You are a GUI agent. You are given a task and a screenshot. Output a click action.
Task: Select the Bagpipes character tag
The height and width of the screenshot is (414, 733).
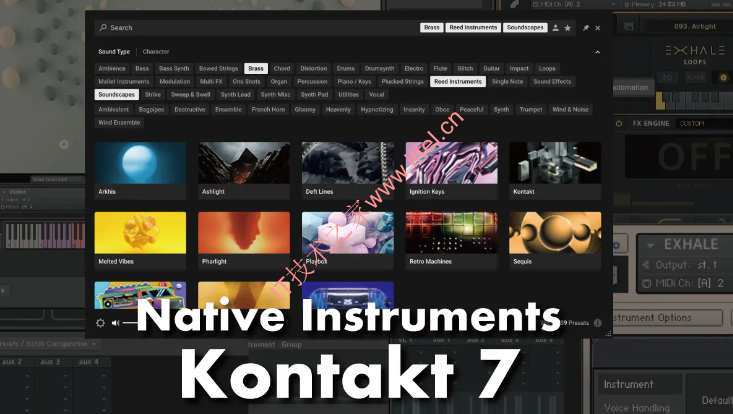click(151, 109)
